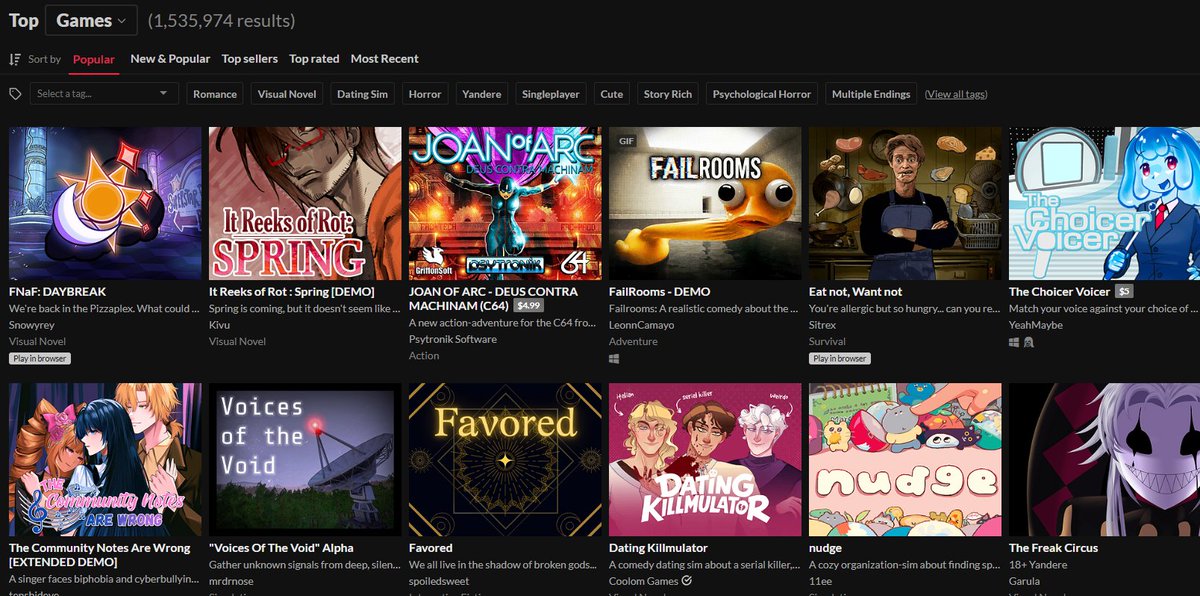
Task: Click the Action genre link
Action: [424, 355]
